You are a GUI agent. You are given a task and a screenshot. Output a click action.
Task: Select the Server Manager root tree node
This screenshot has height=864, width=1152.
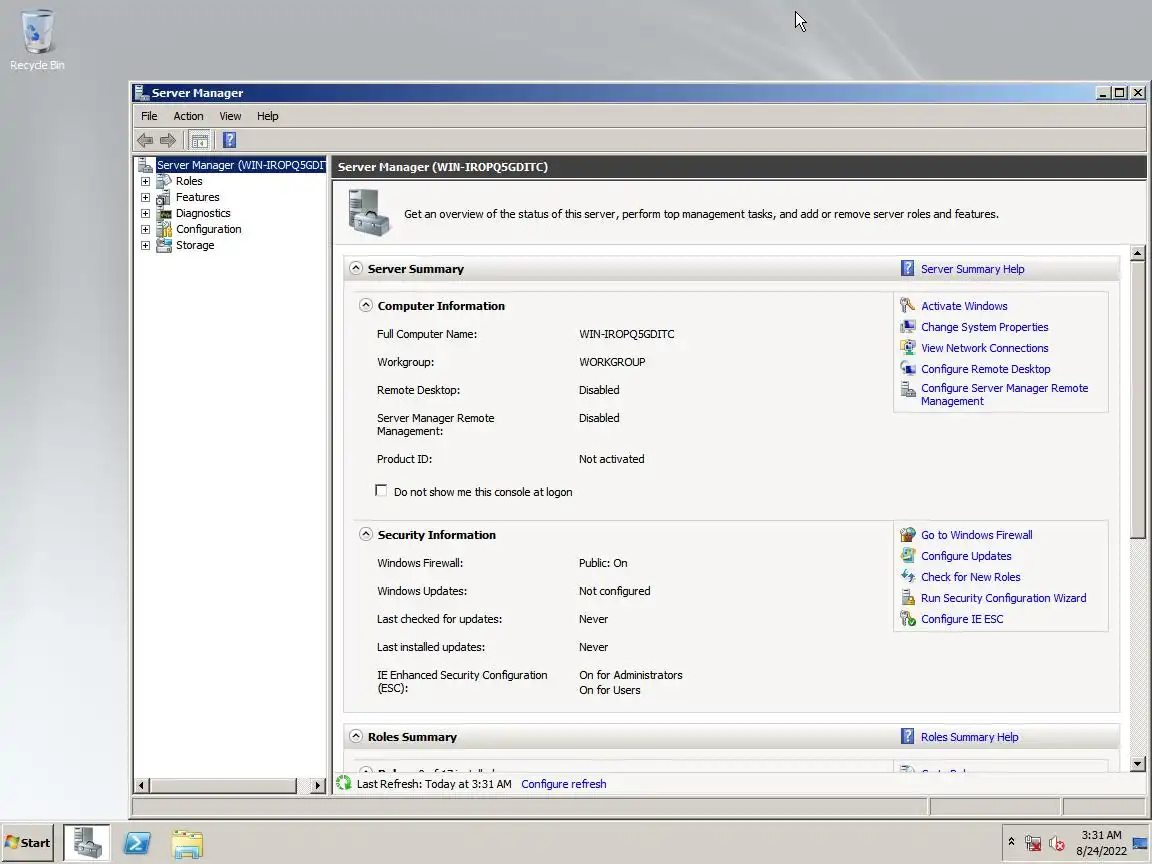tap(240, 165)
